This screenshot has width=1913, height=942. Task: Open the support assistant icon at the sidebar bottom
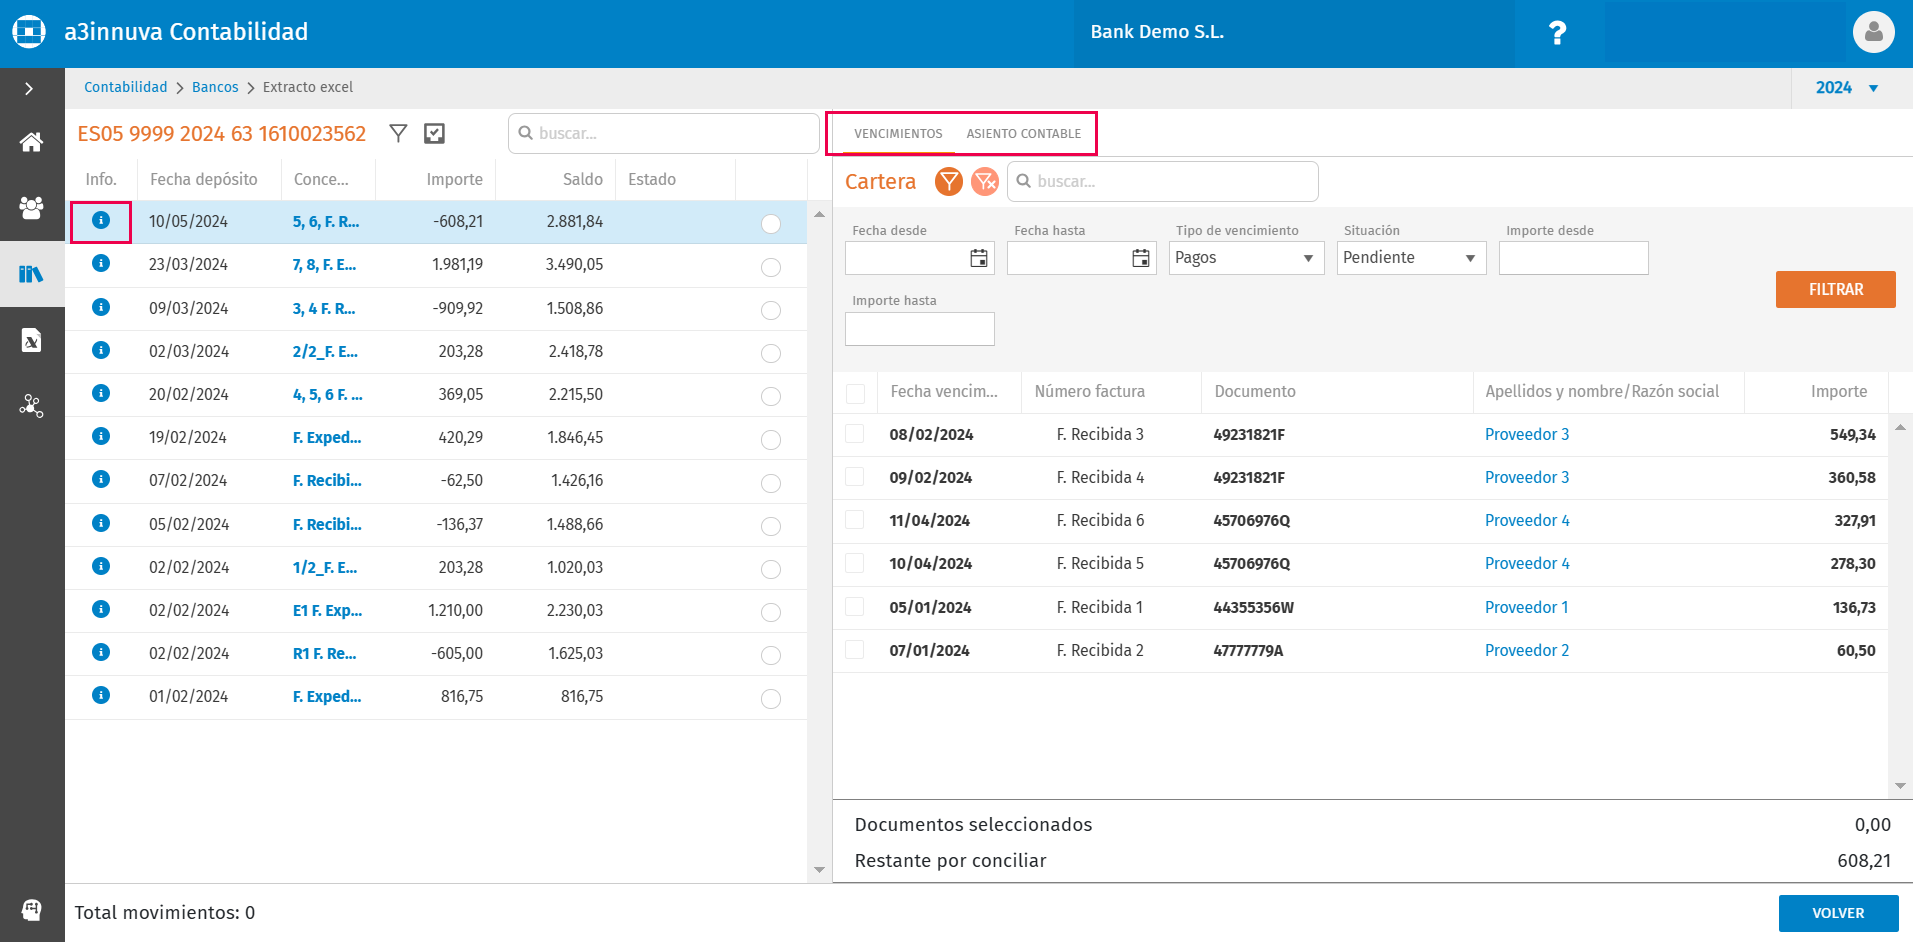[x=31, y=910]
